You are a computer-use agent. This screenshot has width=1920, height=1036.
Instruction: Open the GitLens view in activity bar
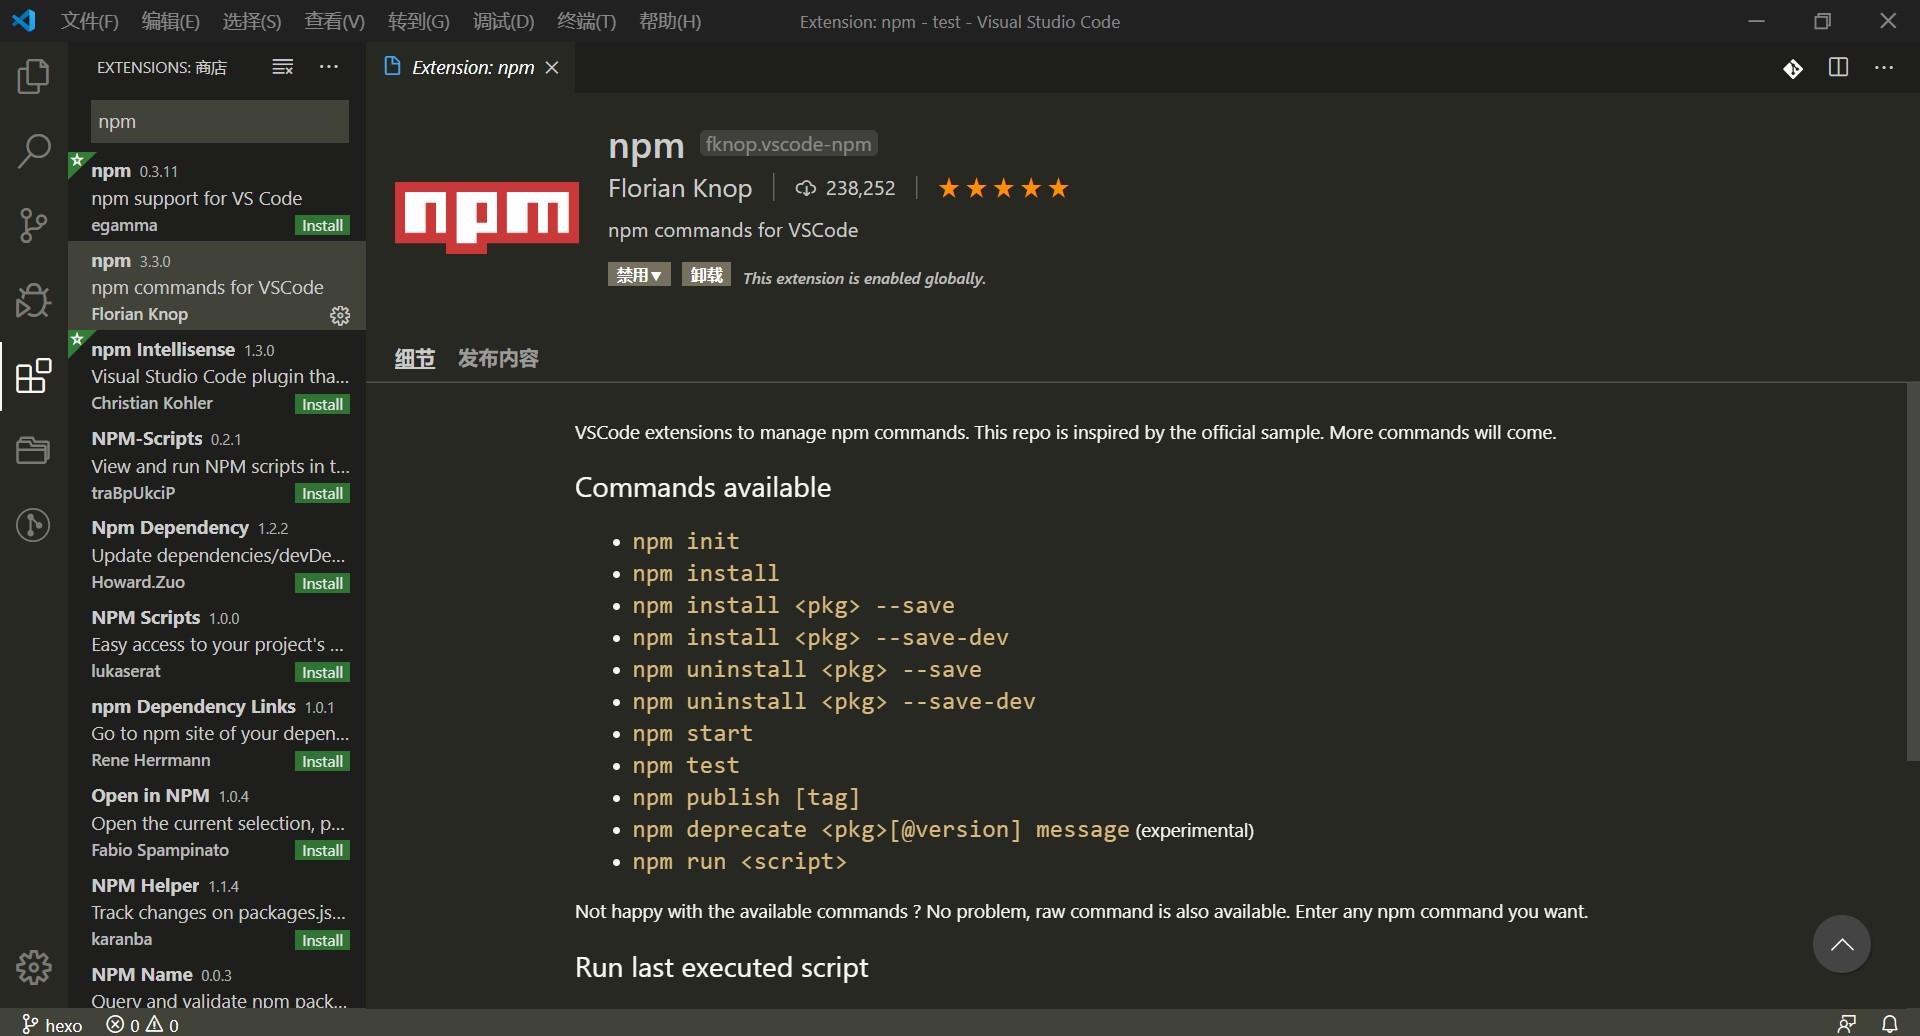(33, 525)
